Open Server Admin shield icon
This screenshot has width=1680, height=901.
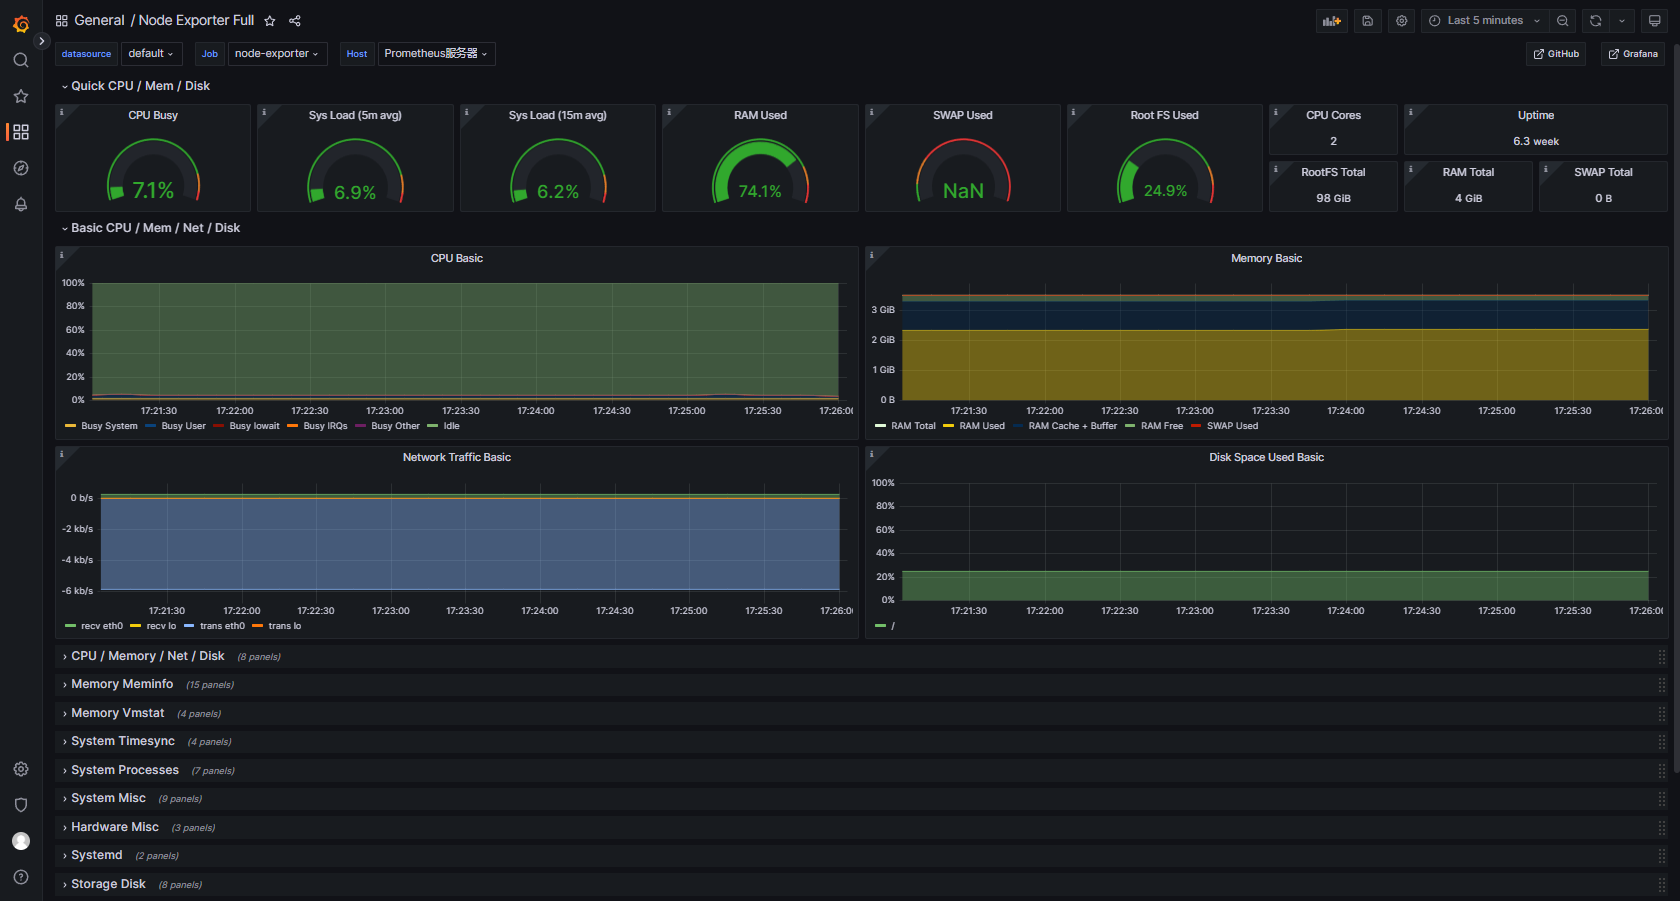(21, 805)
